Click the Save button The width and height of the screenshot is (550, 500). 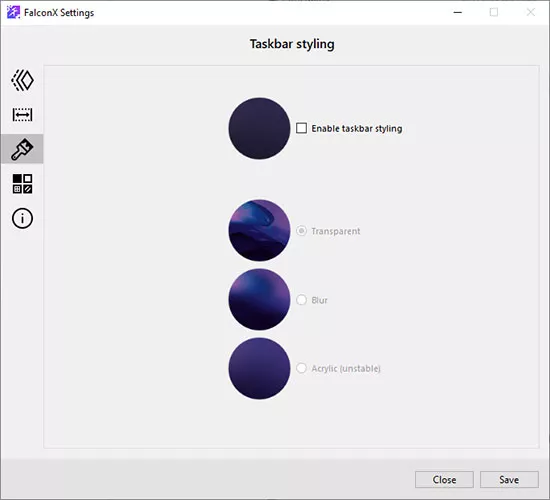tap(509, 479)
